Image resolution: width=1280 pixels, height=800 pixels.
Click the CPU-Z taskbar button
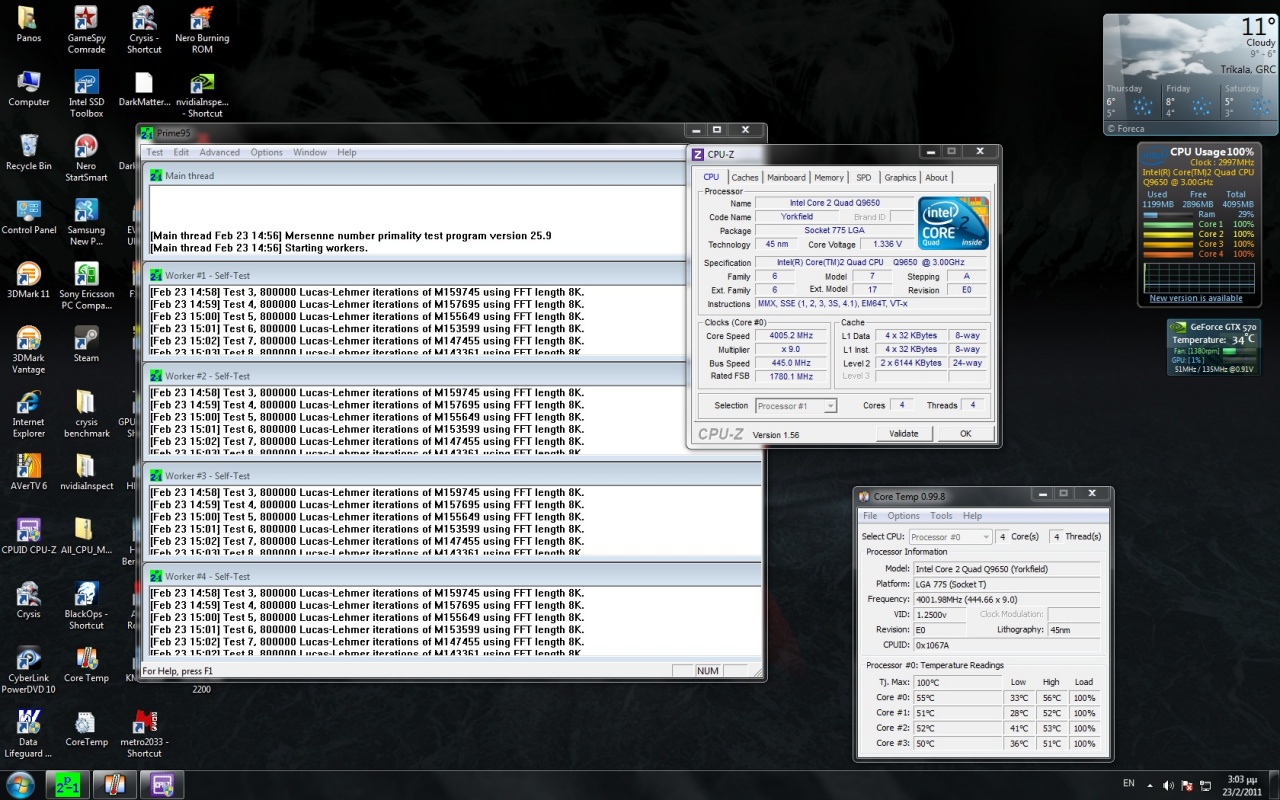(x=162, y=784)
